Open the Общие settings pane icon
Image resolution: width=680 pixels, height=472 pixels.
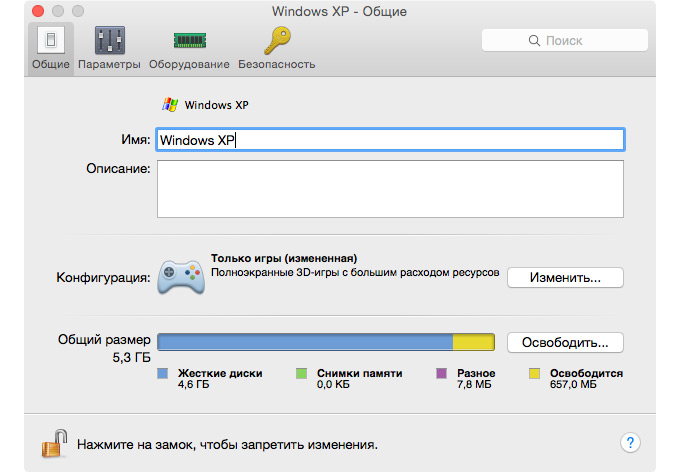point(50,41)
